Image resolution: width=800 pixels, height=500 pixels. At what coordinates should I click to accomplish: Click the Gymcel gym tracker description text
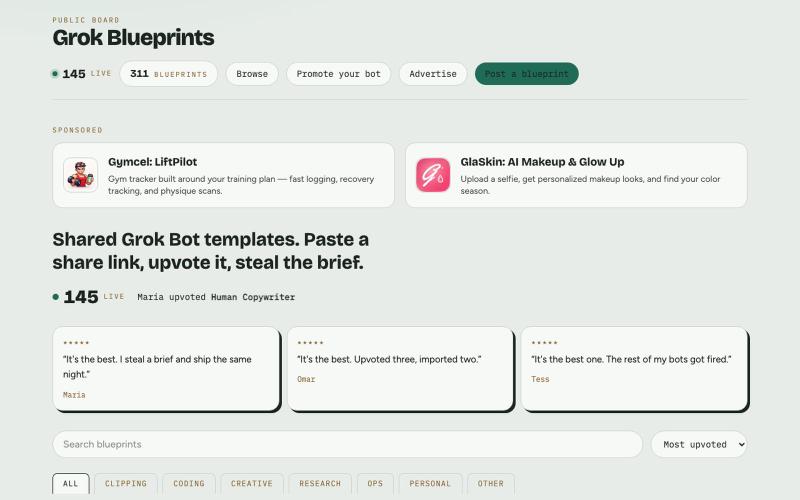241,185
